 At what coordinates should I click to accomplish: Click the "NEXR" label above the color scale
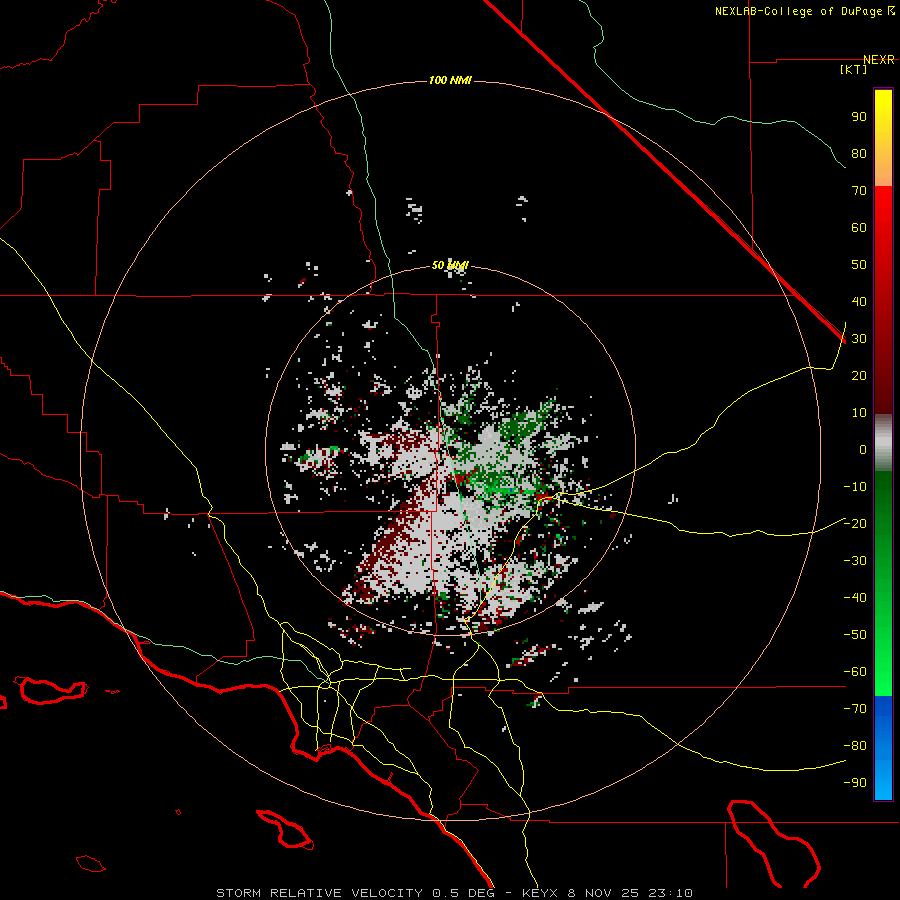(x=879, y=60)
